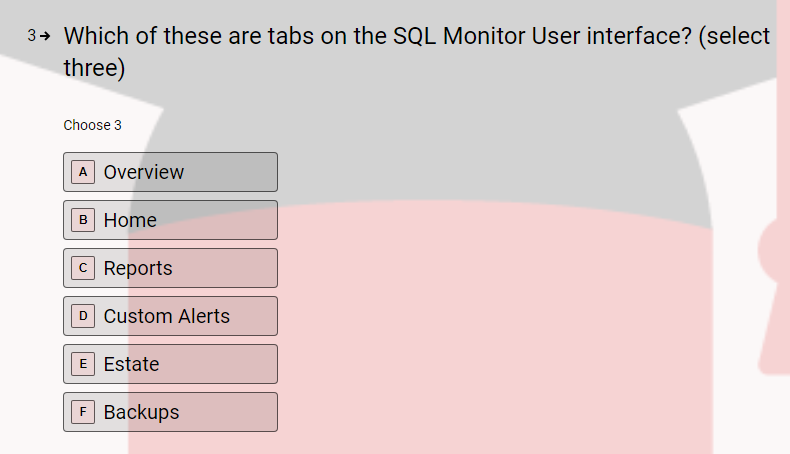
Task: Click the letter C key badge
Action: (83, 268)
